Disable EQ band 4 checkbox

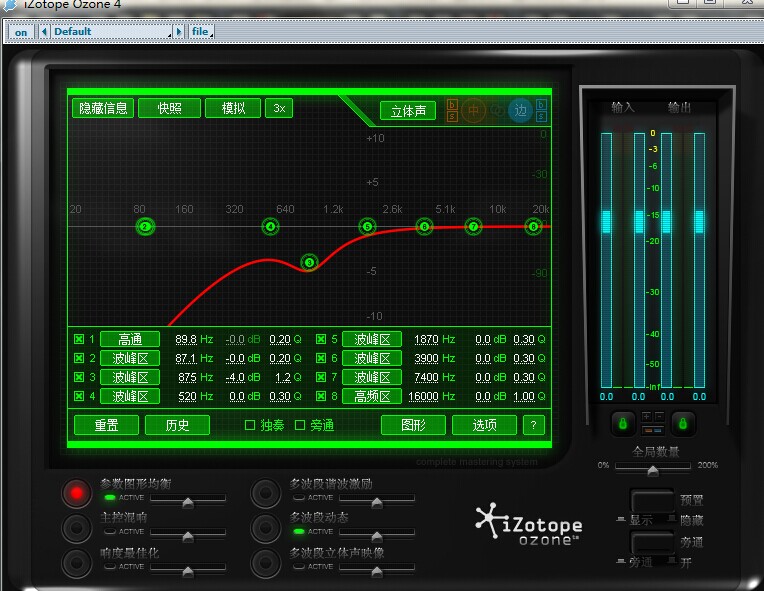coord(79,396)
